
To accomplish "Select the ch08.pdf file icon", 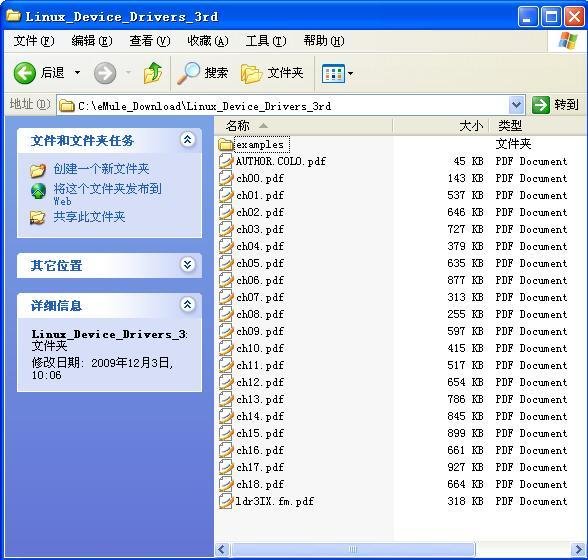I will coord(226,314).
